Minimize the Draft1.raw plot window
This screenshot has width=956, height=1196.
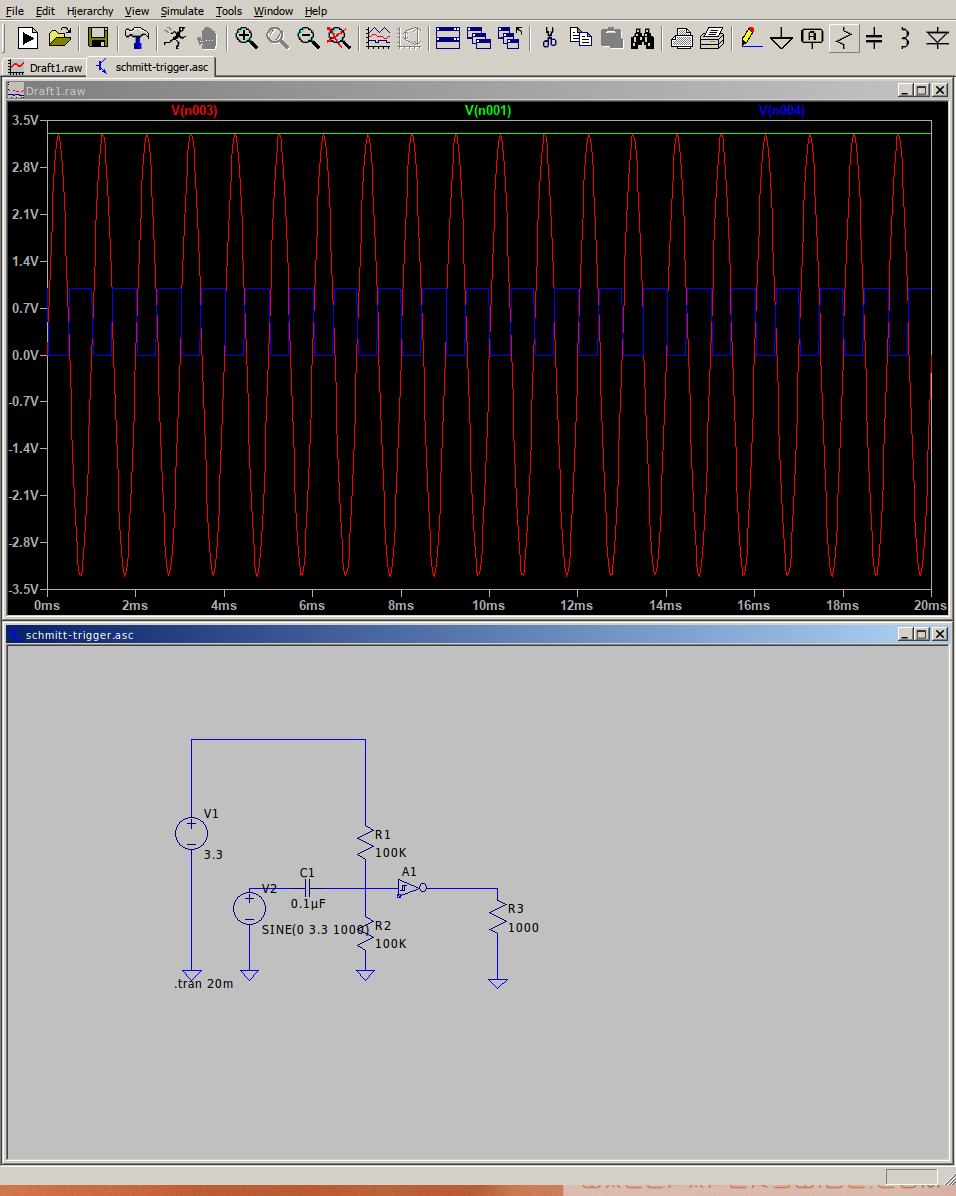906,90
